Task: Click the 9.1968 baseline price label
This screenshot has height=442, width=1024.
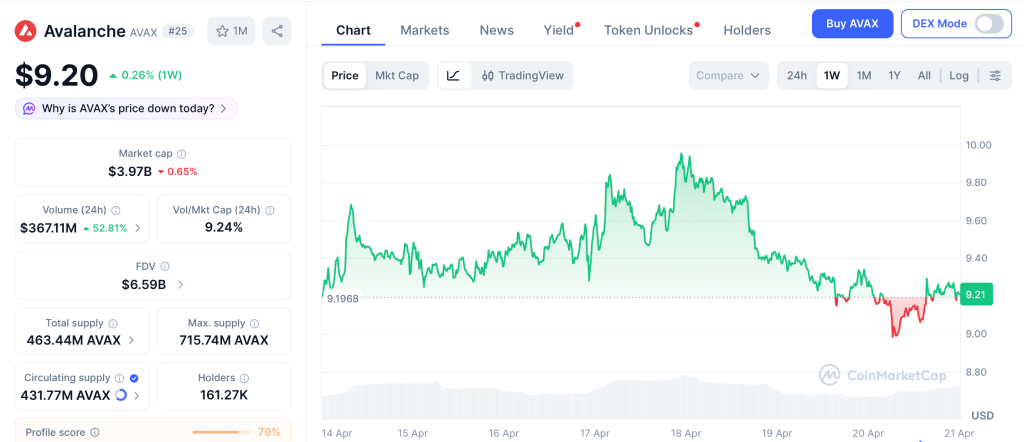Action: [343, 298]
